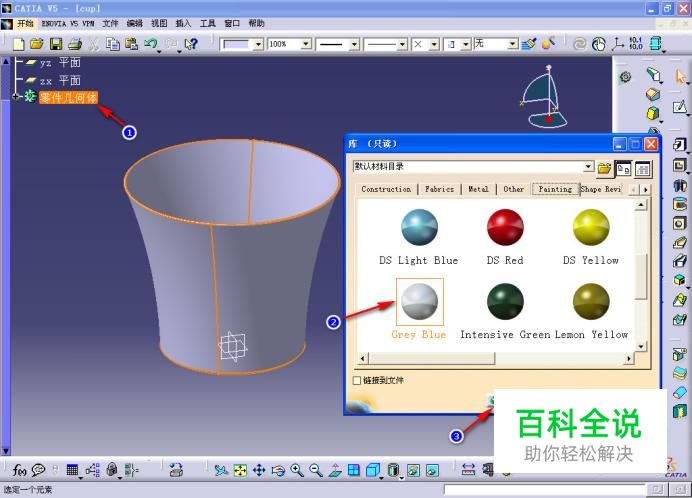Click the Apply Material icon in the top toolbar

coord(548,43)
